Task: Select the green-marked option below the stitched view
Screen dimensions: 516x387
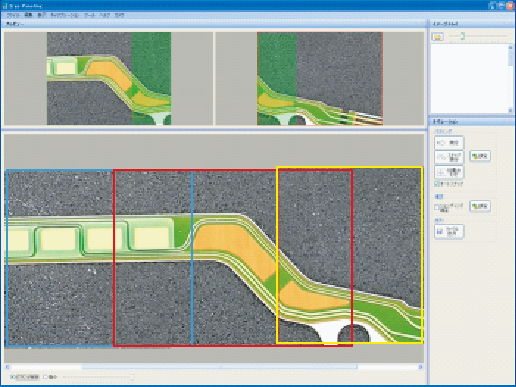Action: [25, 377]
